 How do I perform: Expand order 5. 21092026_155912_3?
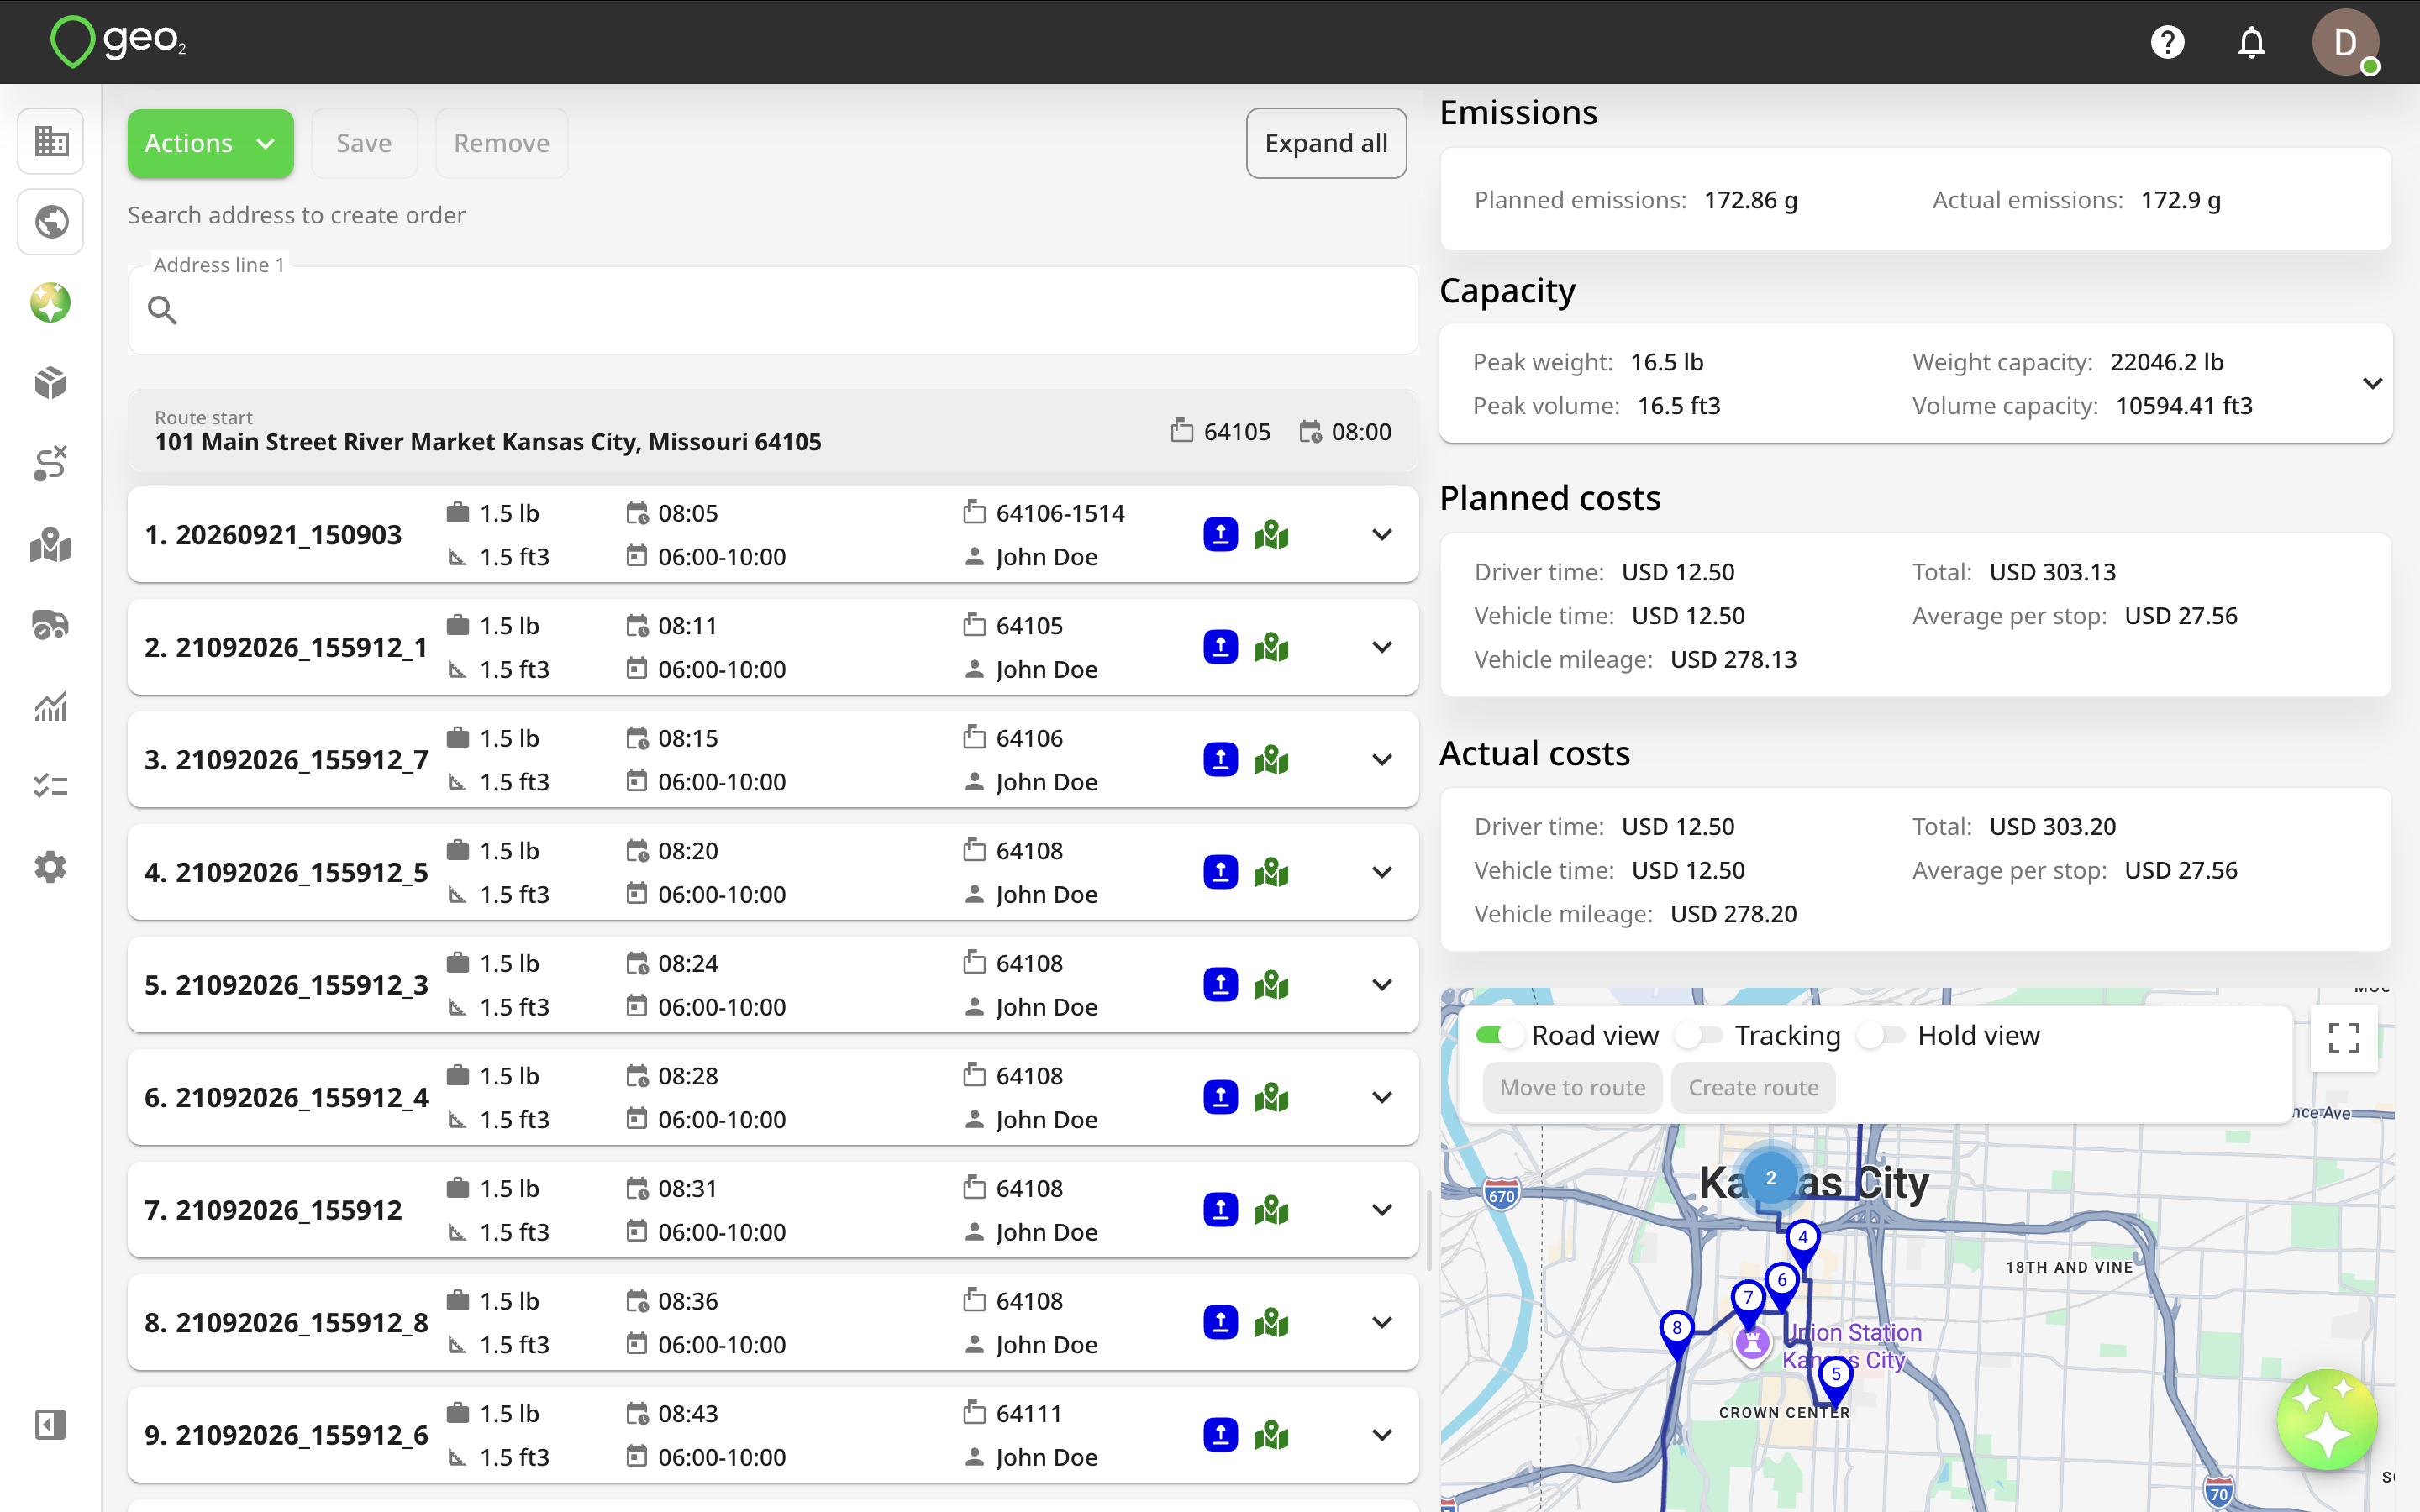[1382, 985]
